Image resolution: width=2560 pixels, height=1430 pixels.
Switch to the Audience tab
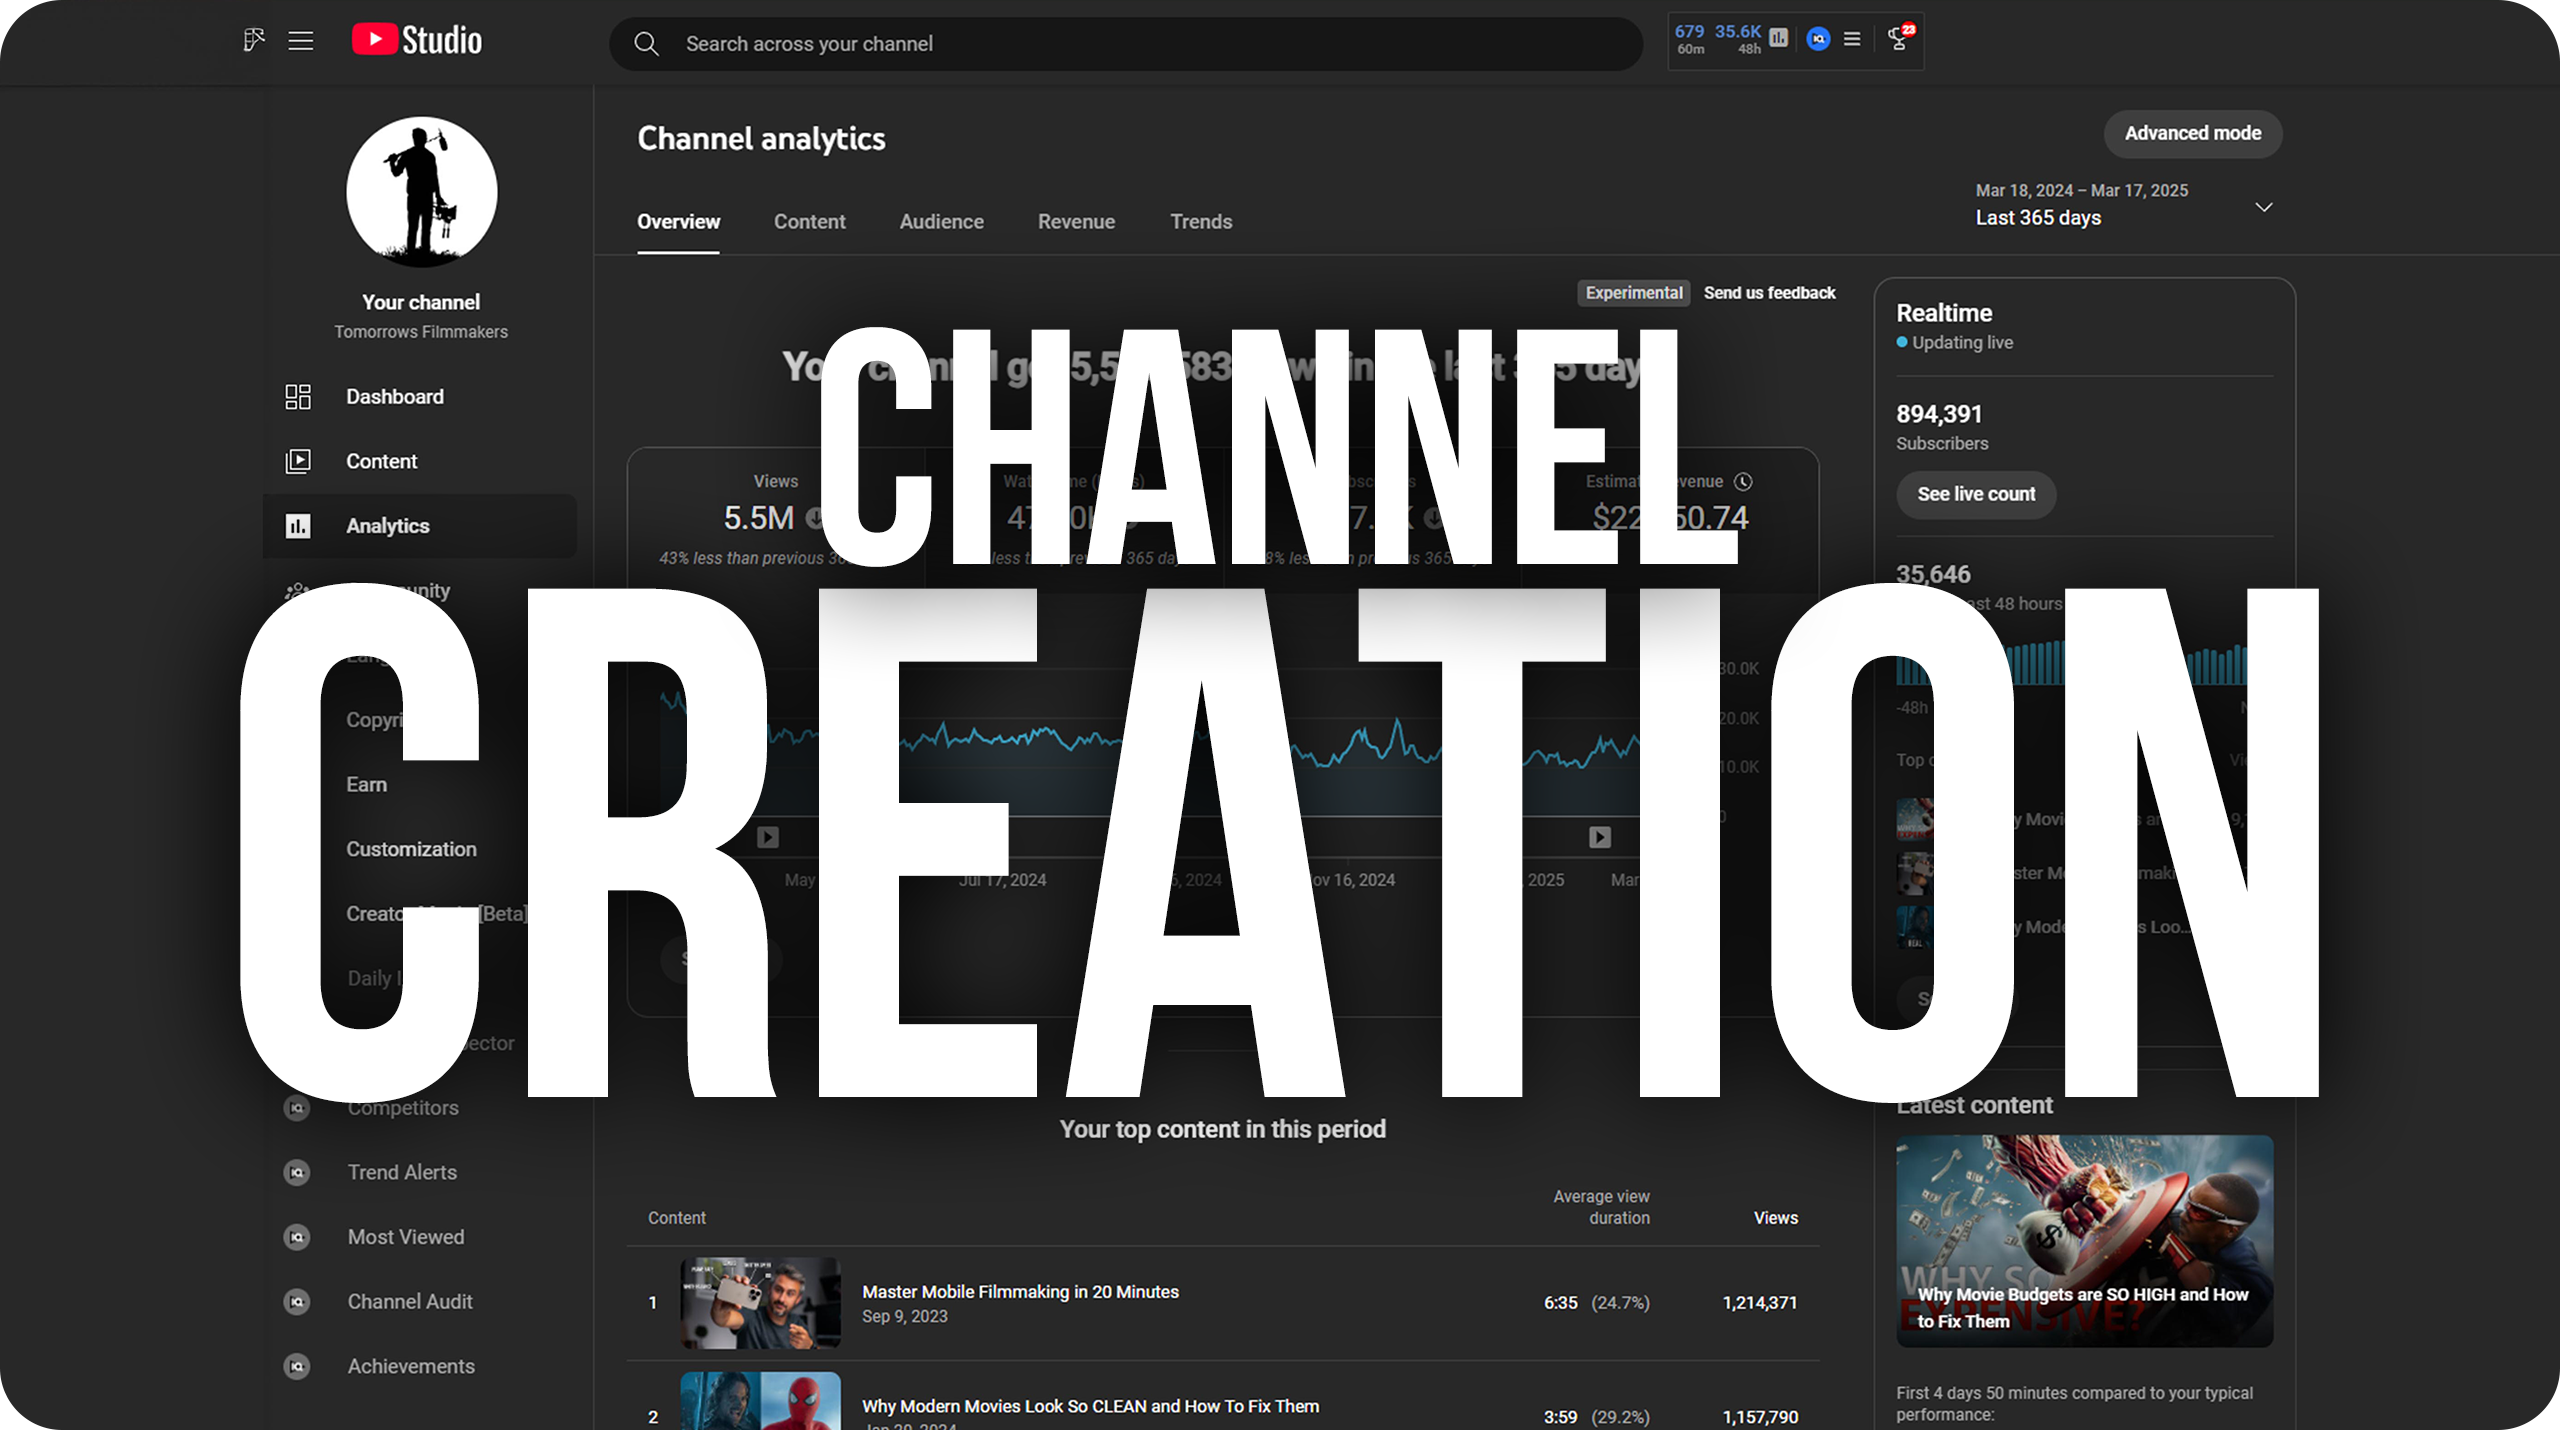941,222
